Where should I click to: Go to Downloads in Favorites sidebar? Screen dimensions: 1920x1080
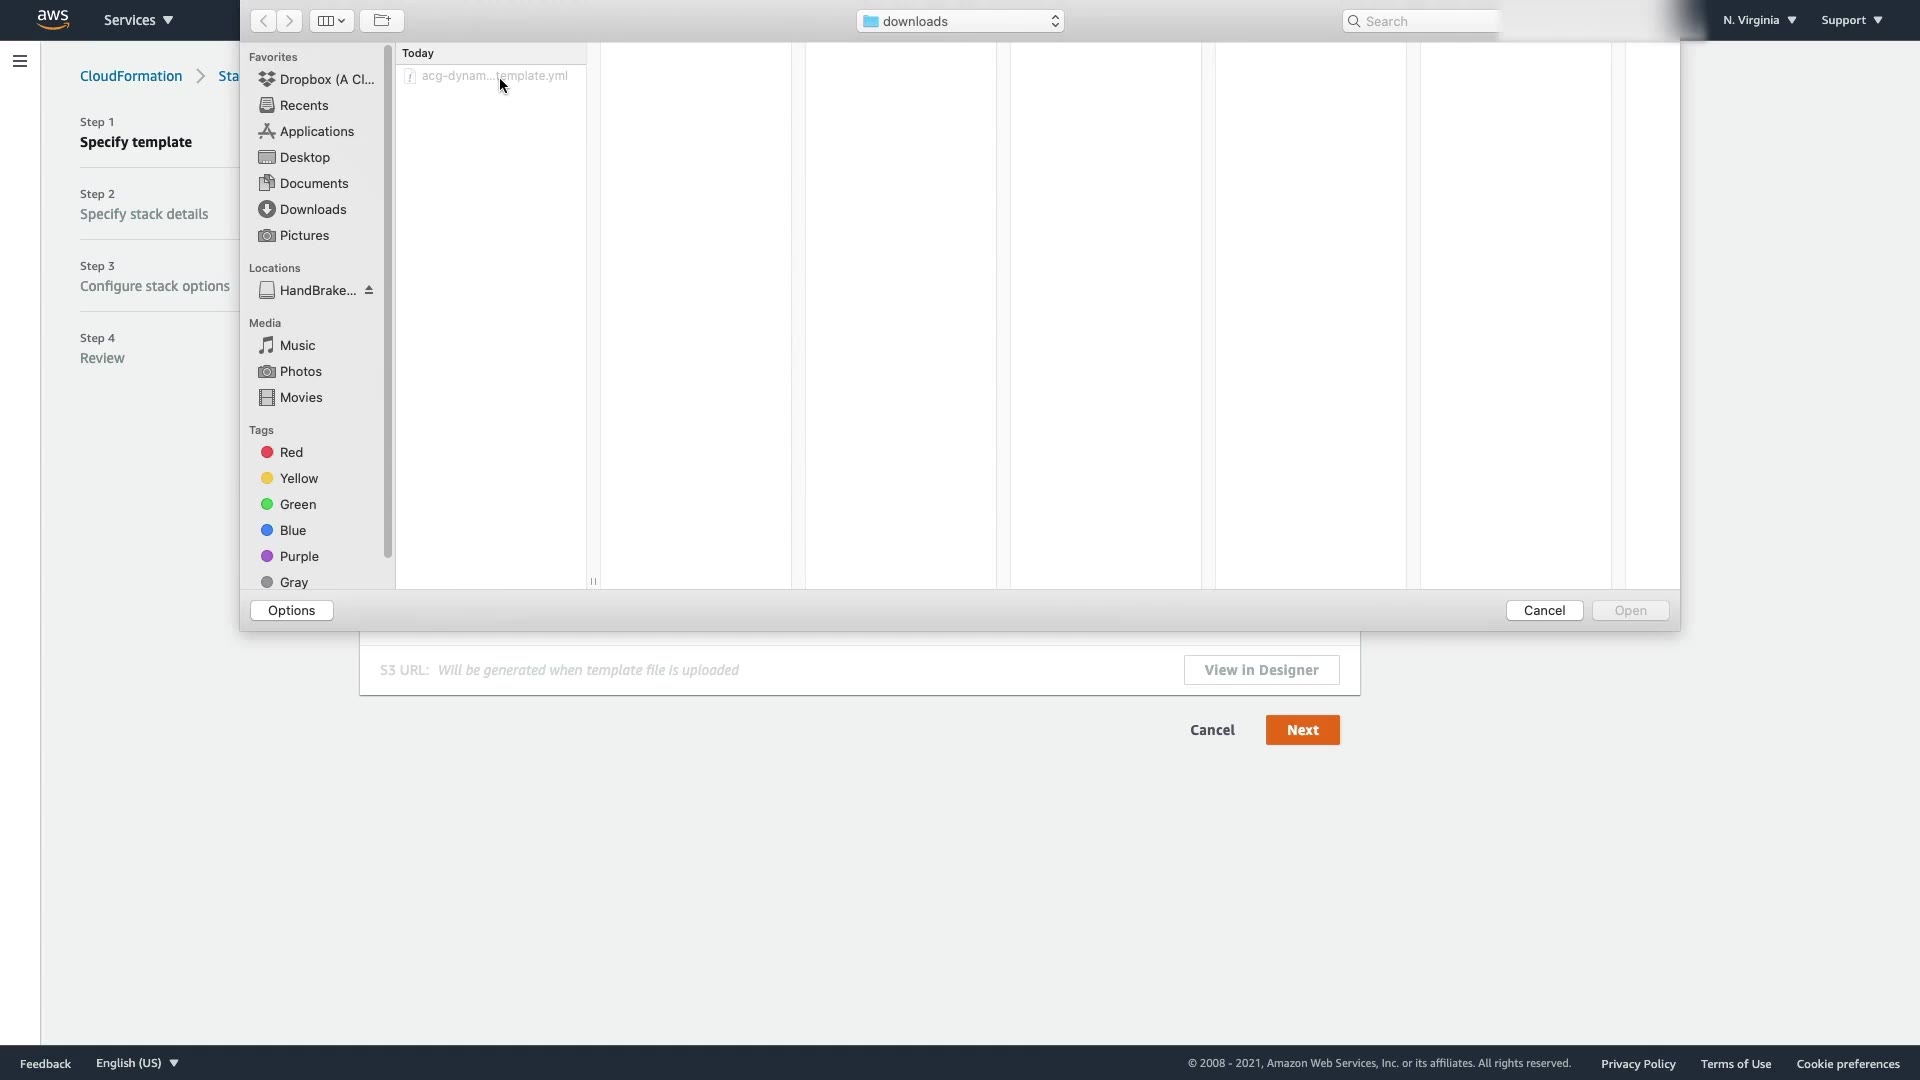pos(312,210)
